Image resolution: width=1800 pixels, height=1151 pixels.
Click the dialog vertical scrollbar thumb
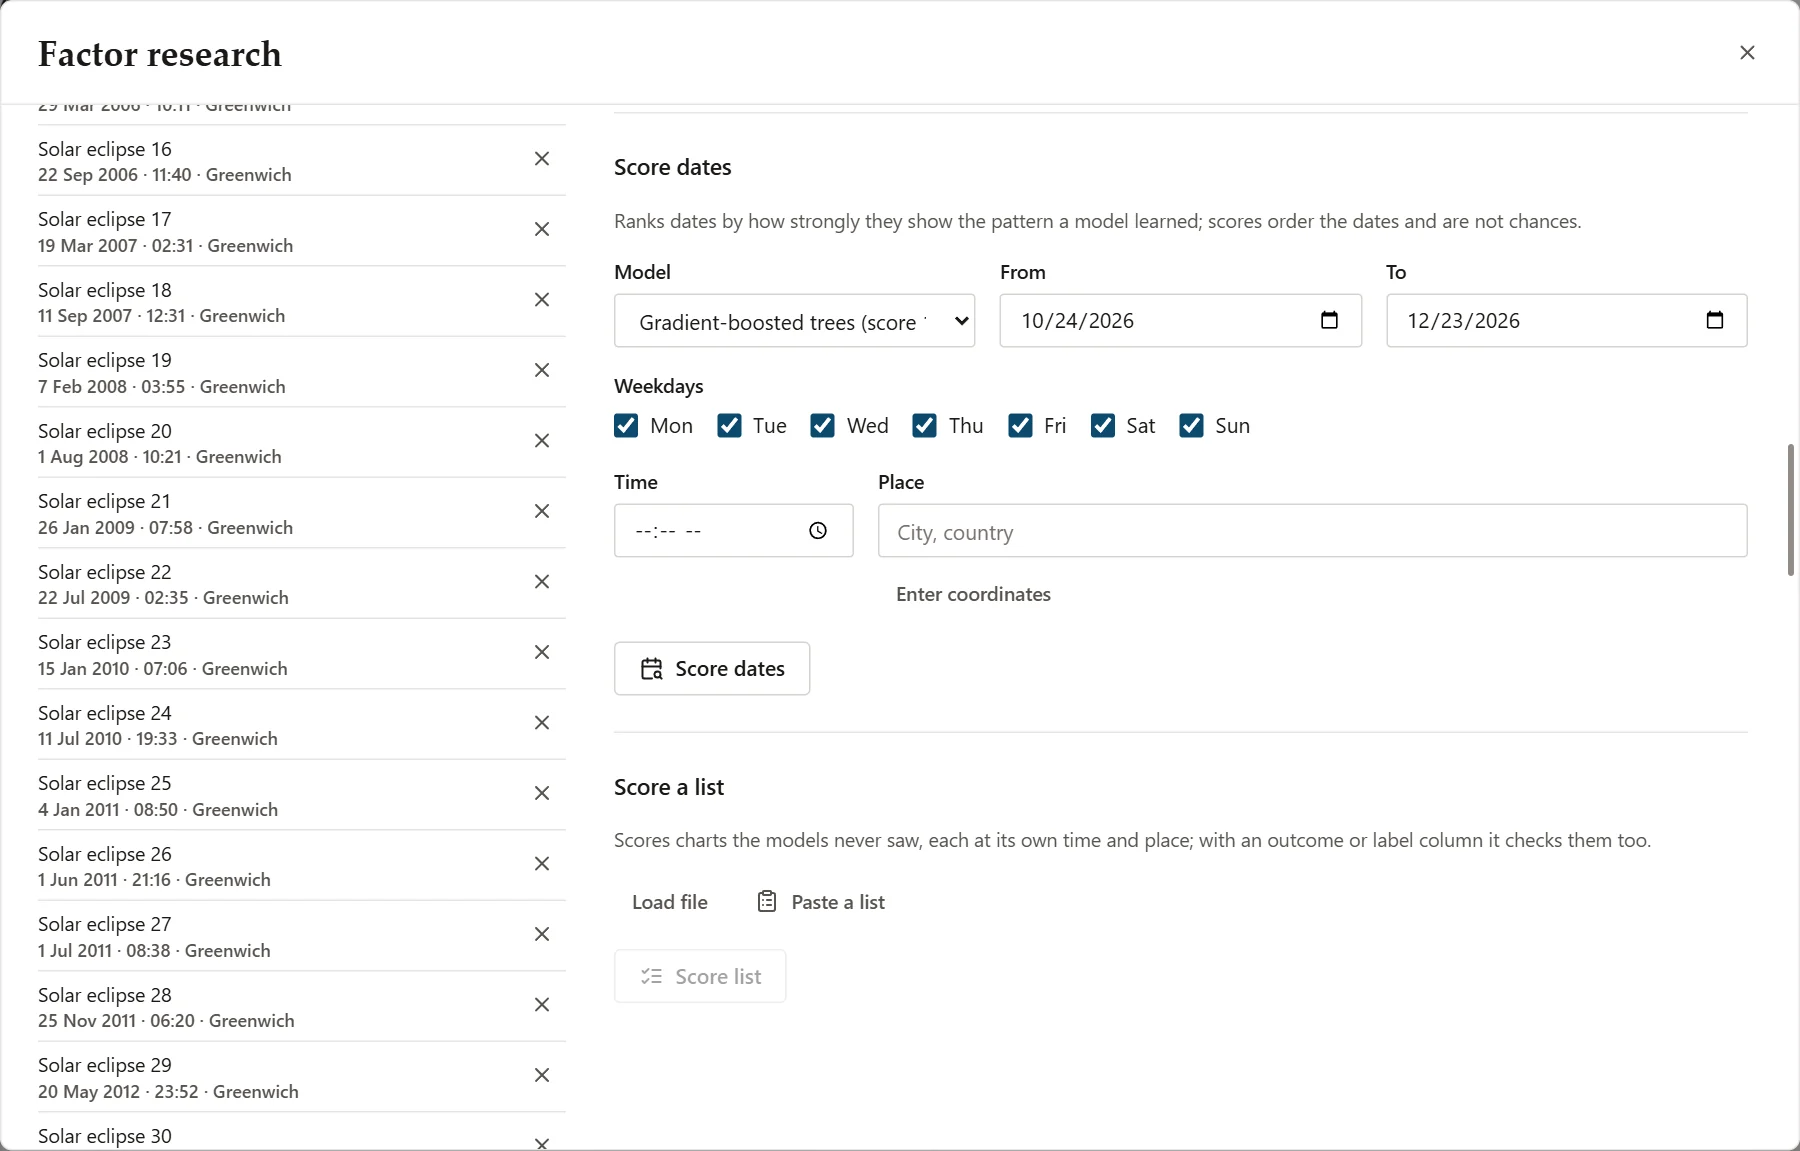[x=1791, y=509]
